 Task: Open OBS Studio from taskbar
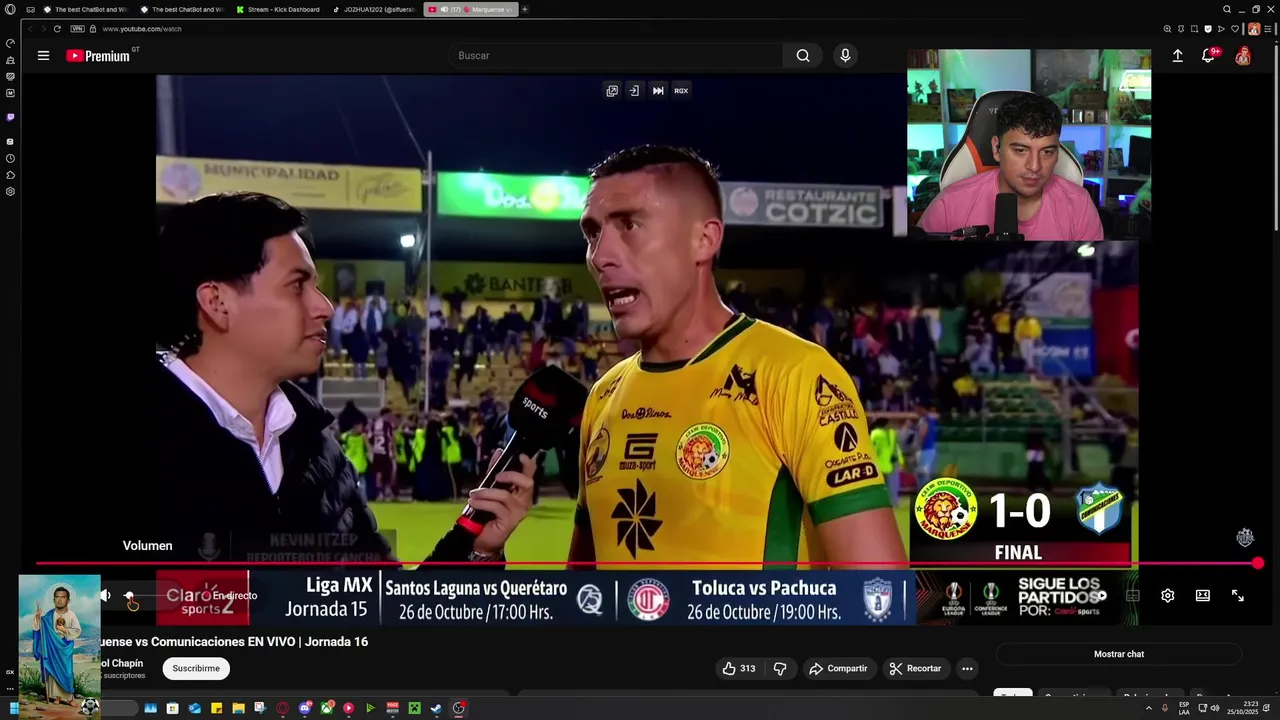click(x=458, y=708)
